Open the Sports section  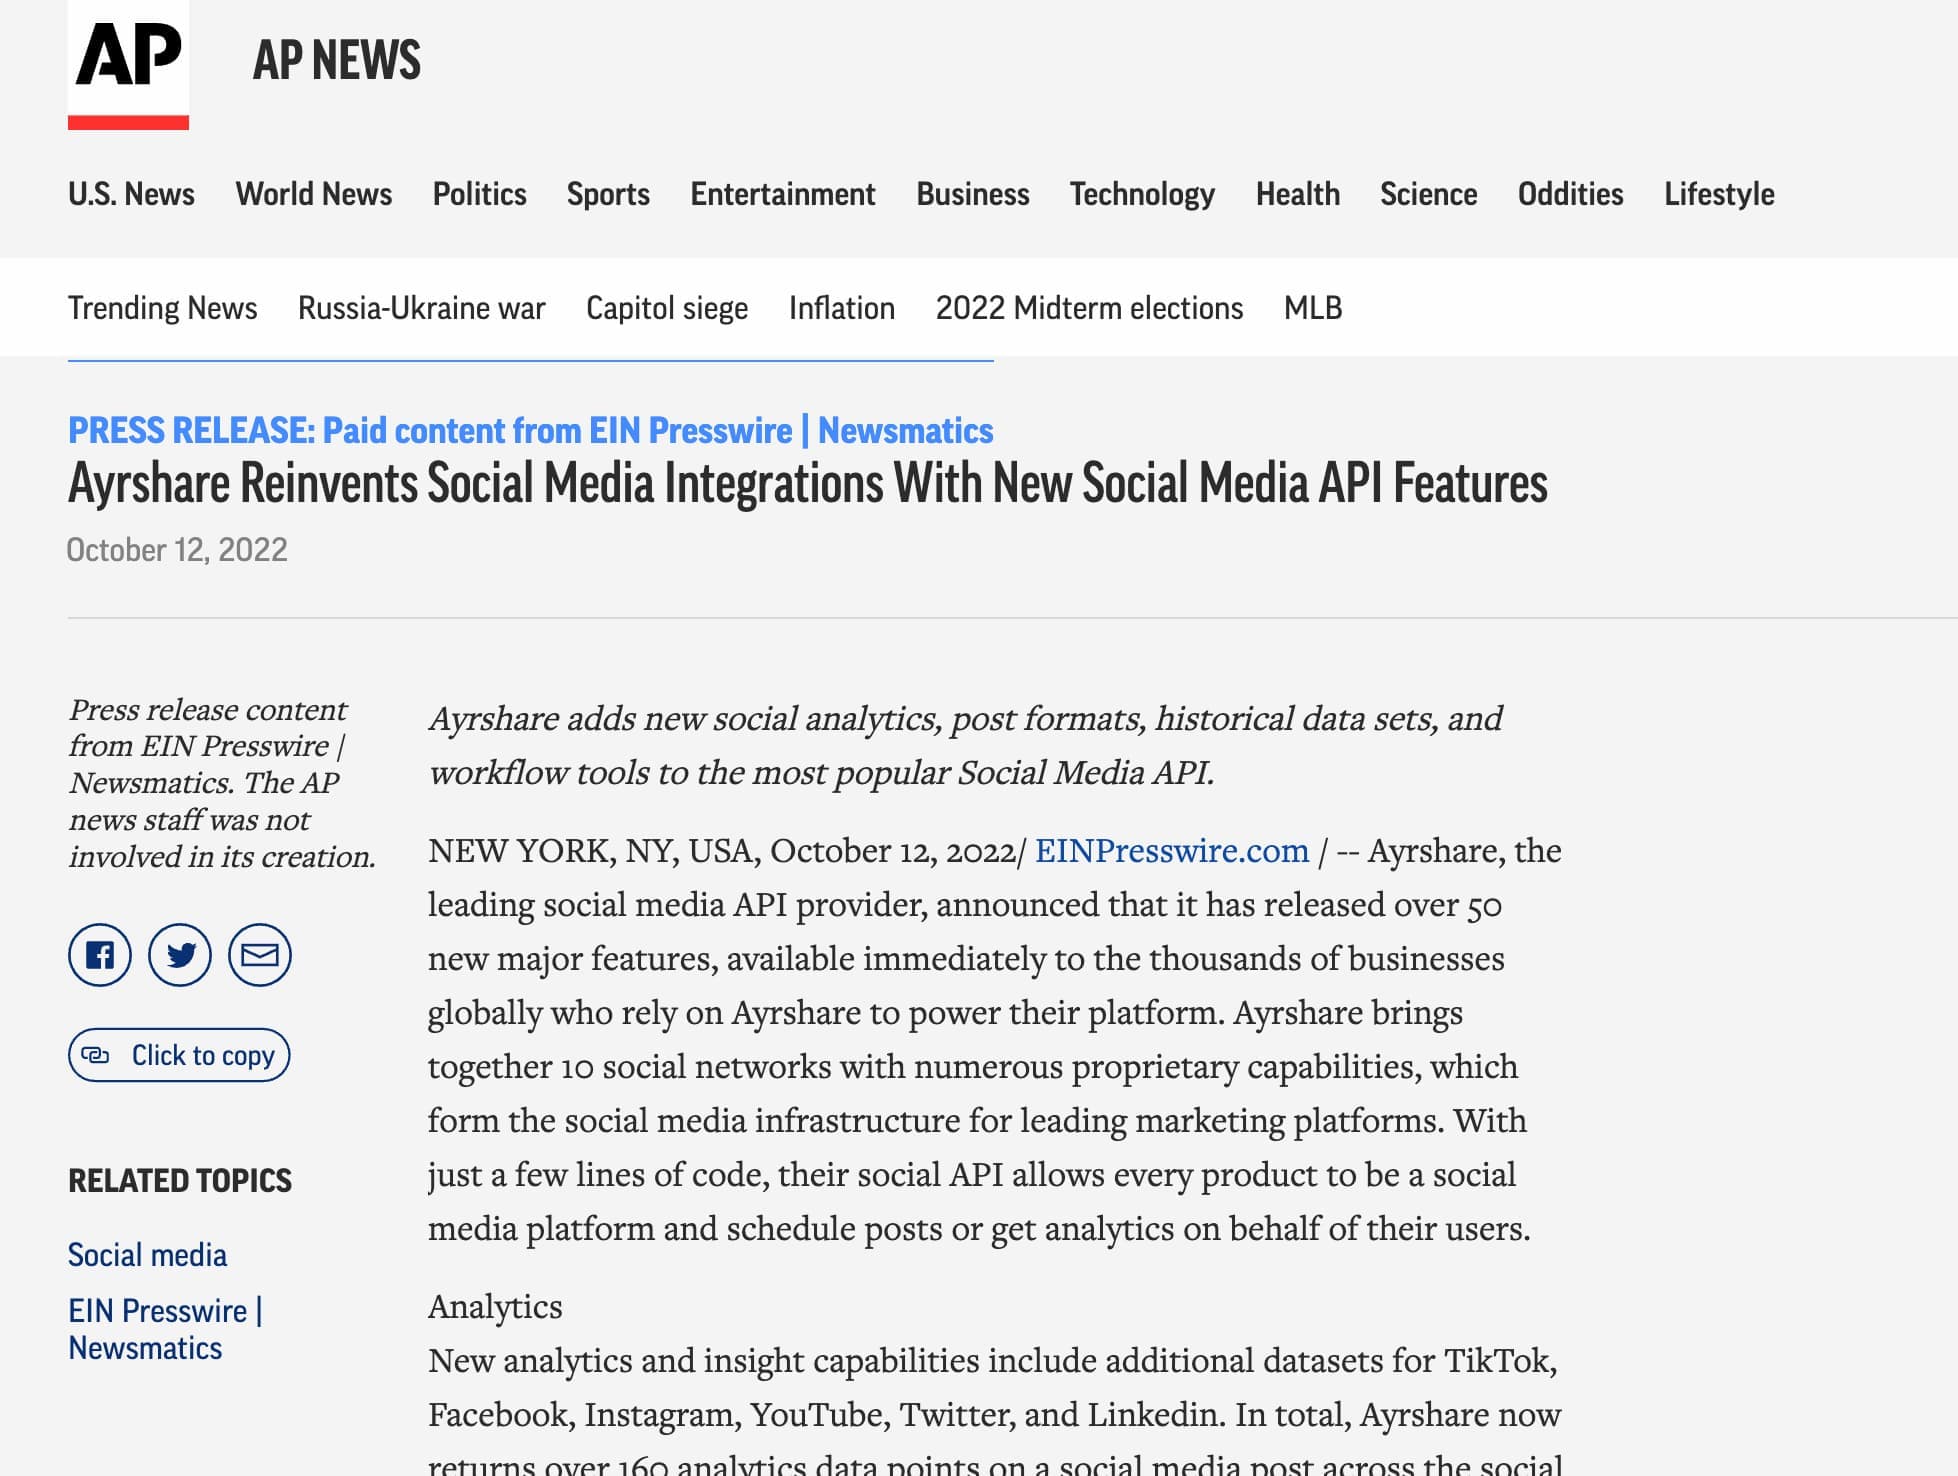pos(608,194)
